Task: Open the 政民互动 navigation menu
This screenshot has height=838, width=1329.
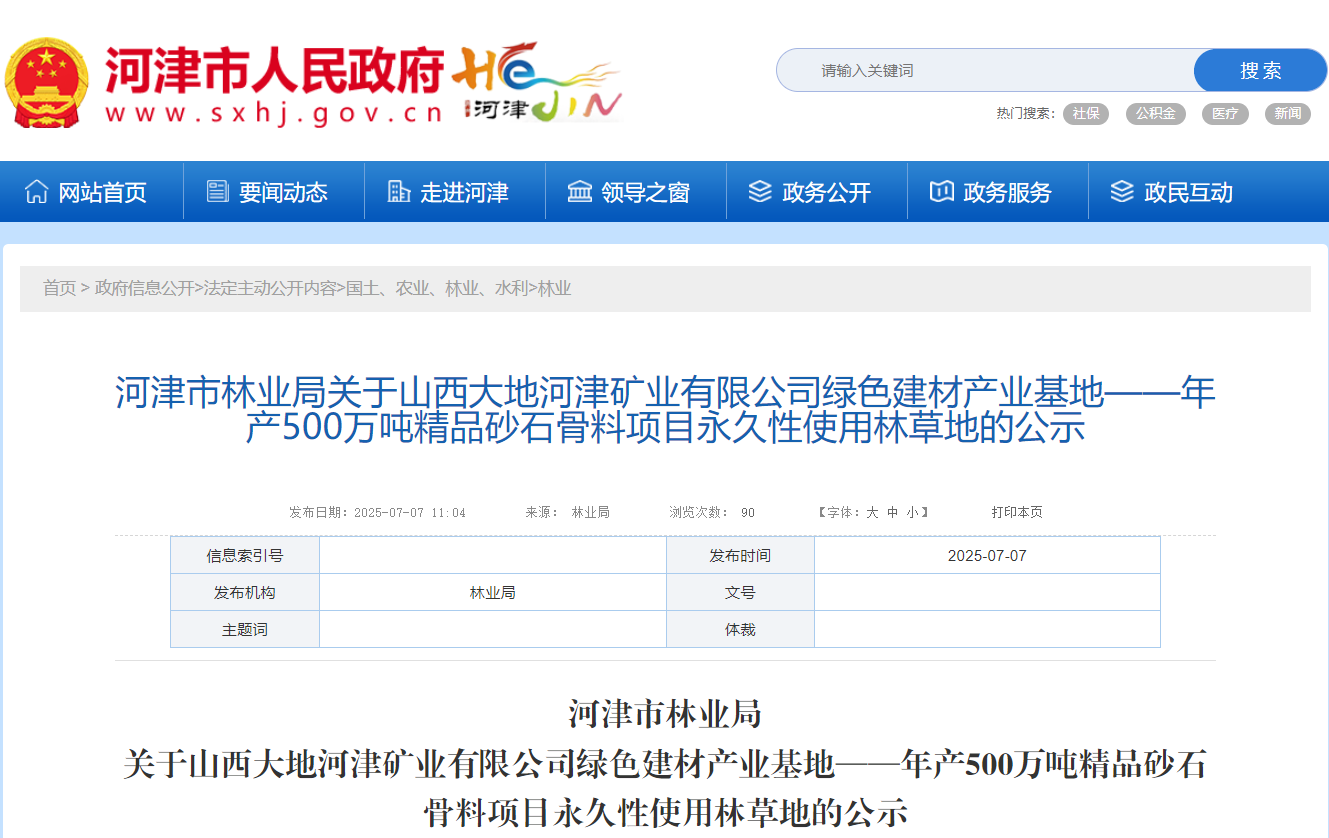Action: 1188,192
